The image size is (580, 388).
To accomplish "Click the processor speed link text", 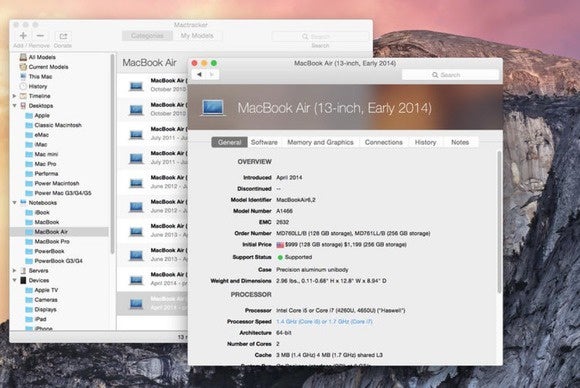I will tap(324, 322).
